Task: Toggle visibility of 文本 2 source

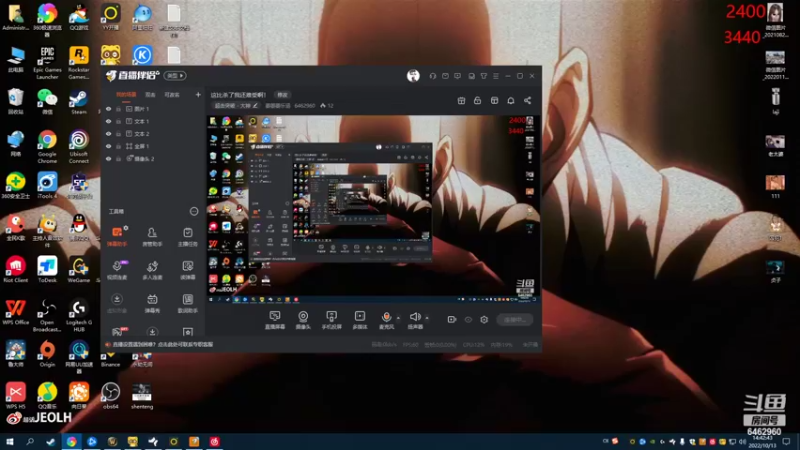Action: tap(108, 134)
